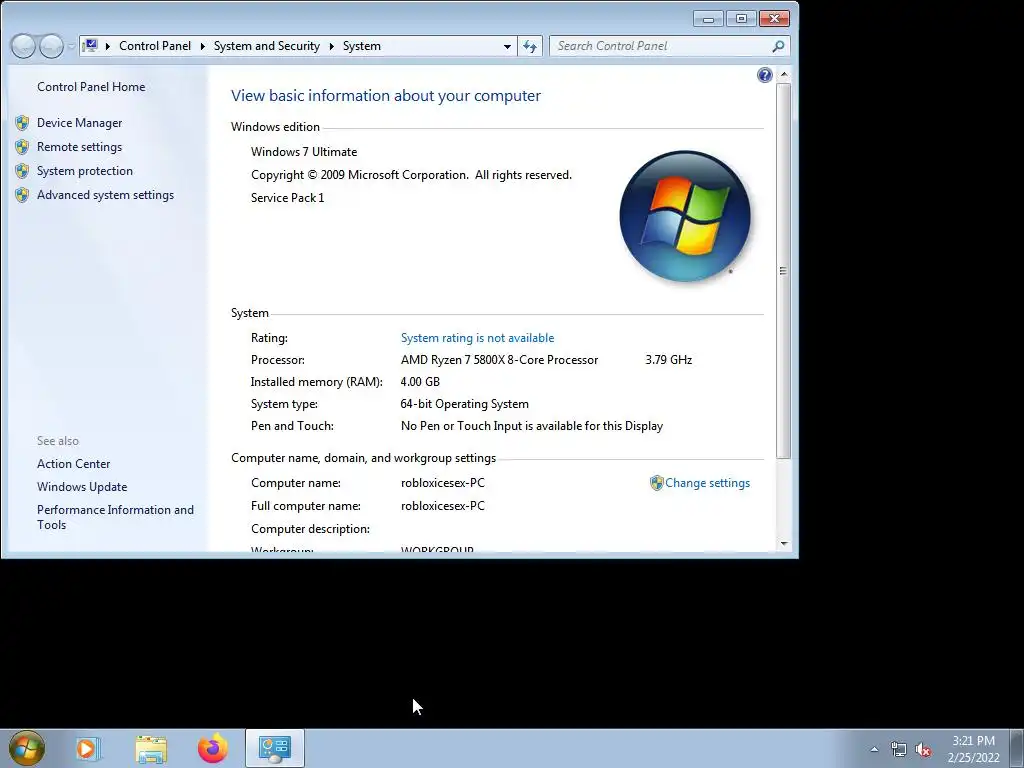Viewport: 1024px width, 768px height.
Task: Open Remote settings link
Action: [79, 147]
